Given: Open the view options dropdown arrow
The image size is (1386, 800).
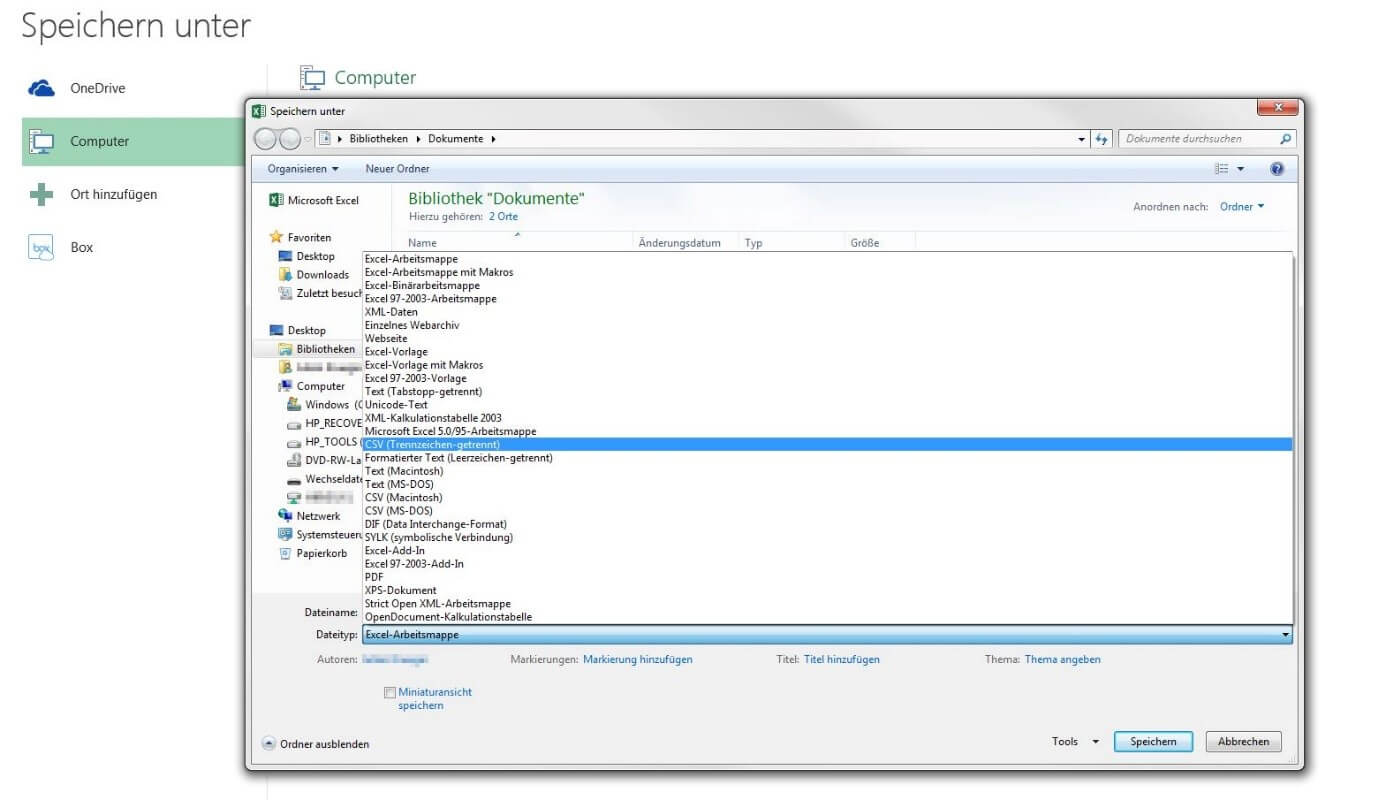Looking at the screenshot, I should click(x=1241, y=169).
